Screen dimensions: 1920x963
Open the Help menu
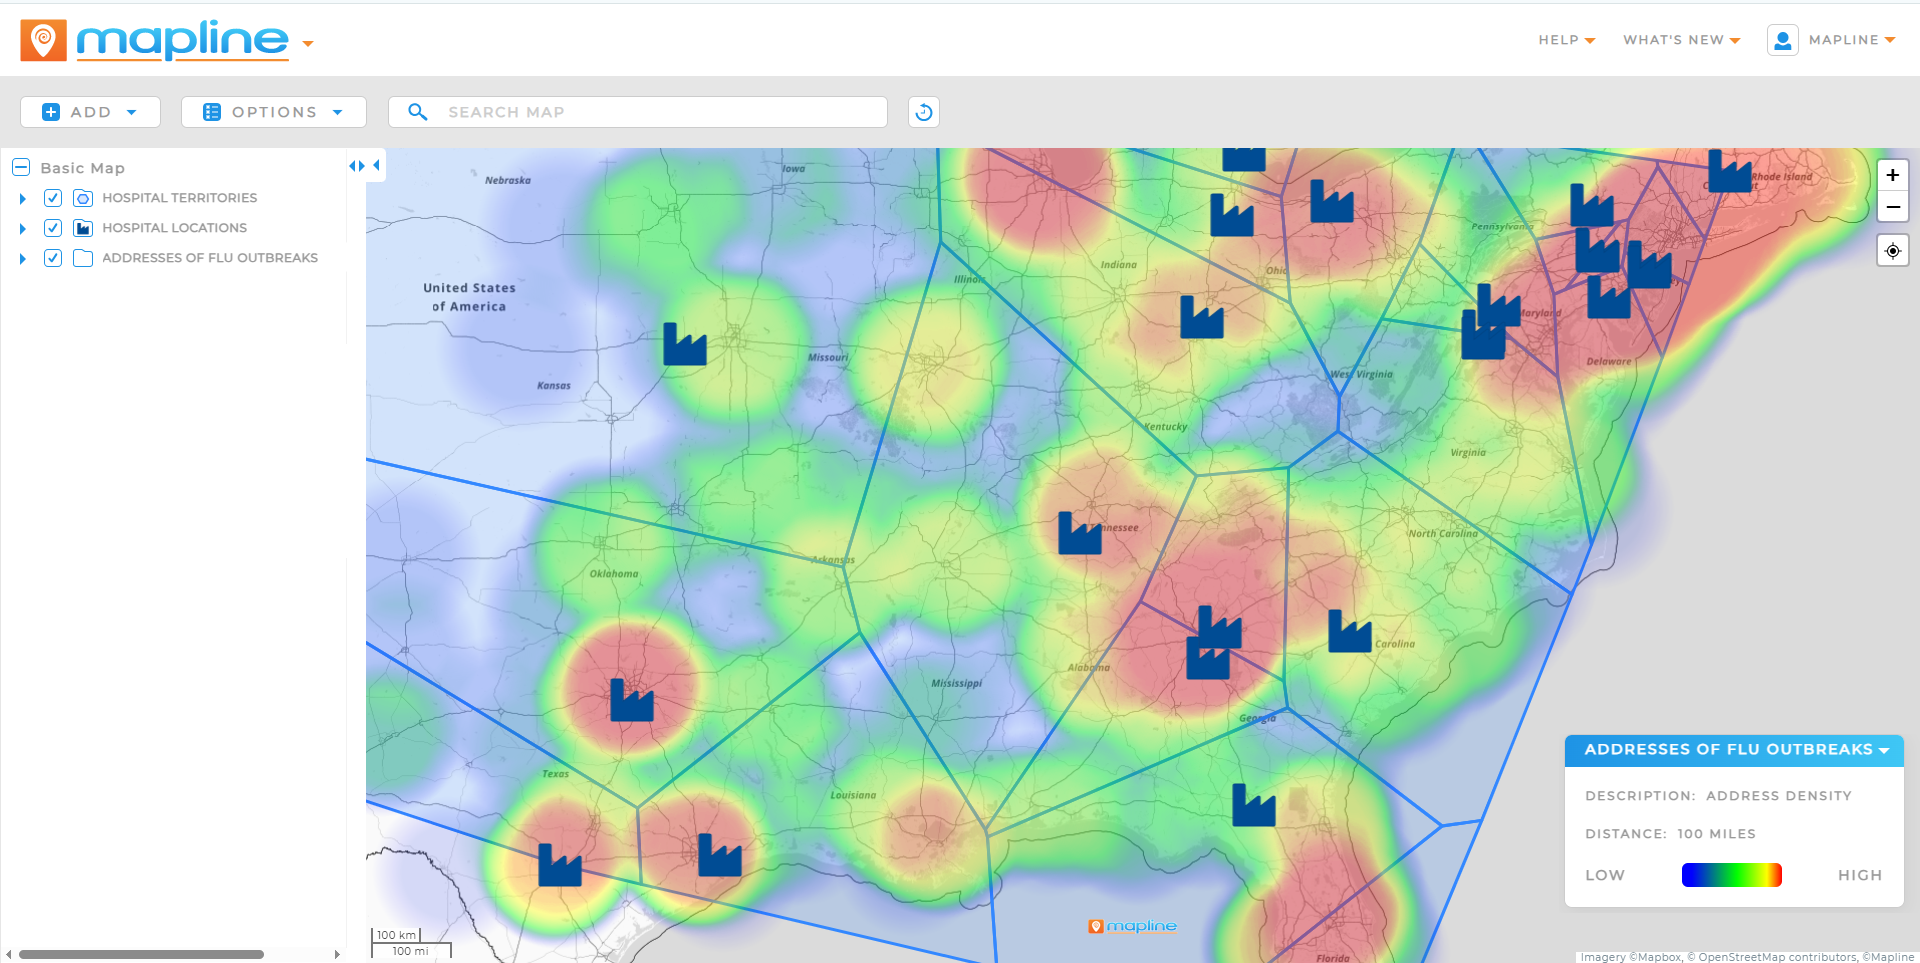pyautogui.click(x=1566, y=40)
